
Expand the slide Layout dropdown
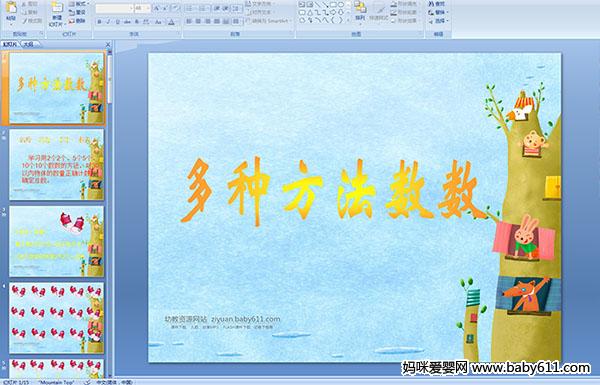(x=78, y=4)
